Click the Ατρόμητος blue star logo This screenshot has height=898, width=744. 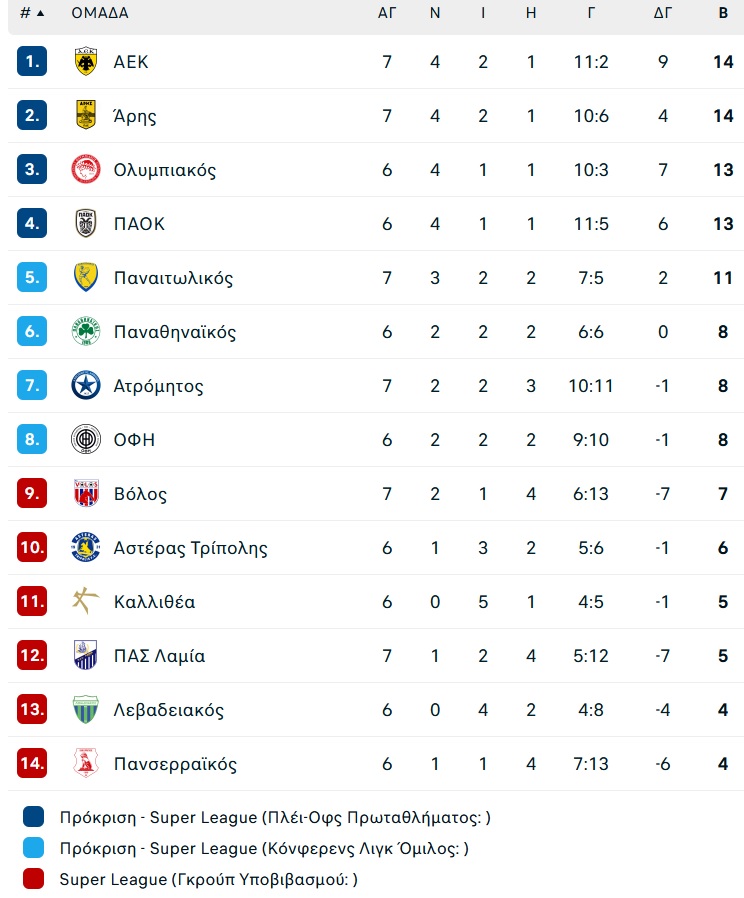click(86, 385)
